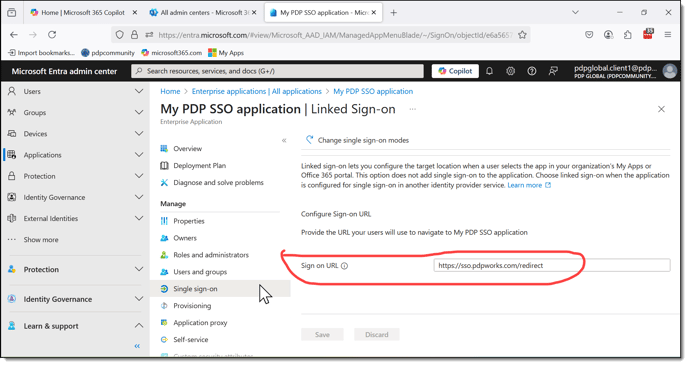Viewport: 688px width, 365px height.
Task: Click the Sign on URL info icon
Action: (x=344, y=266)
